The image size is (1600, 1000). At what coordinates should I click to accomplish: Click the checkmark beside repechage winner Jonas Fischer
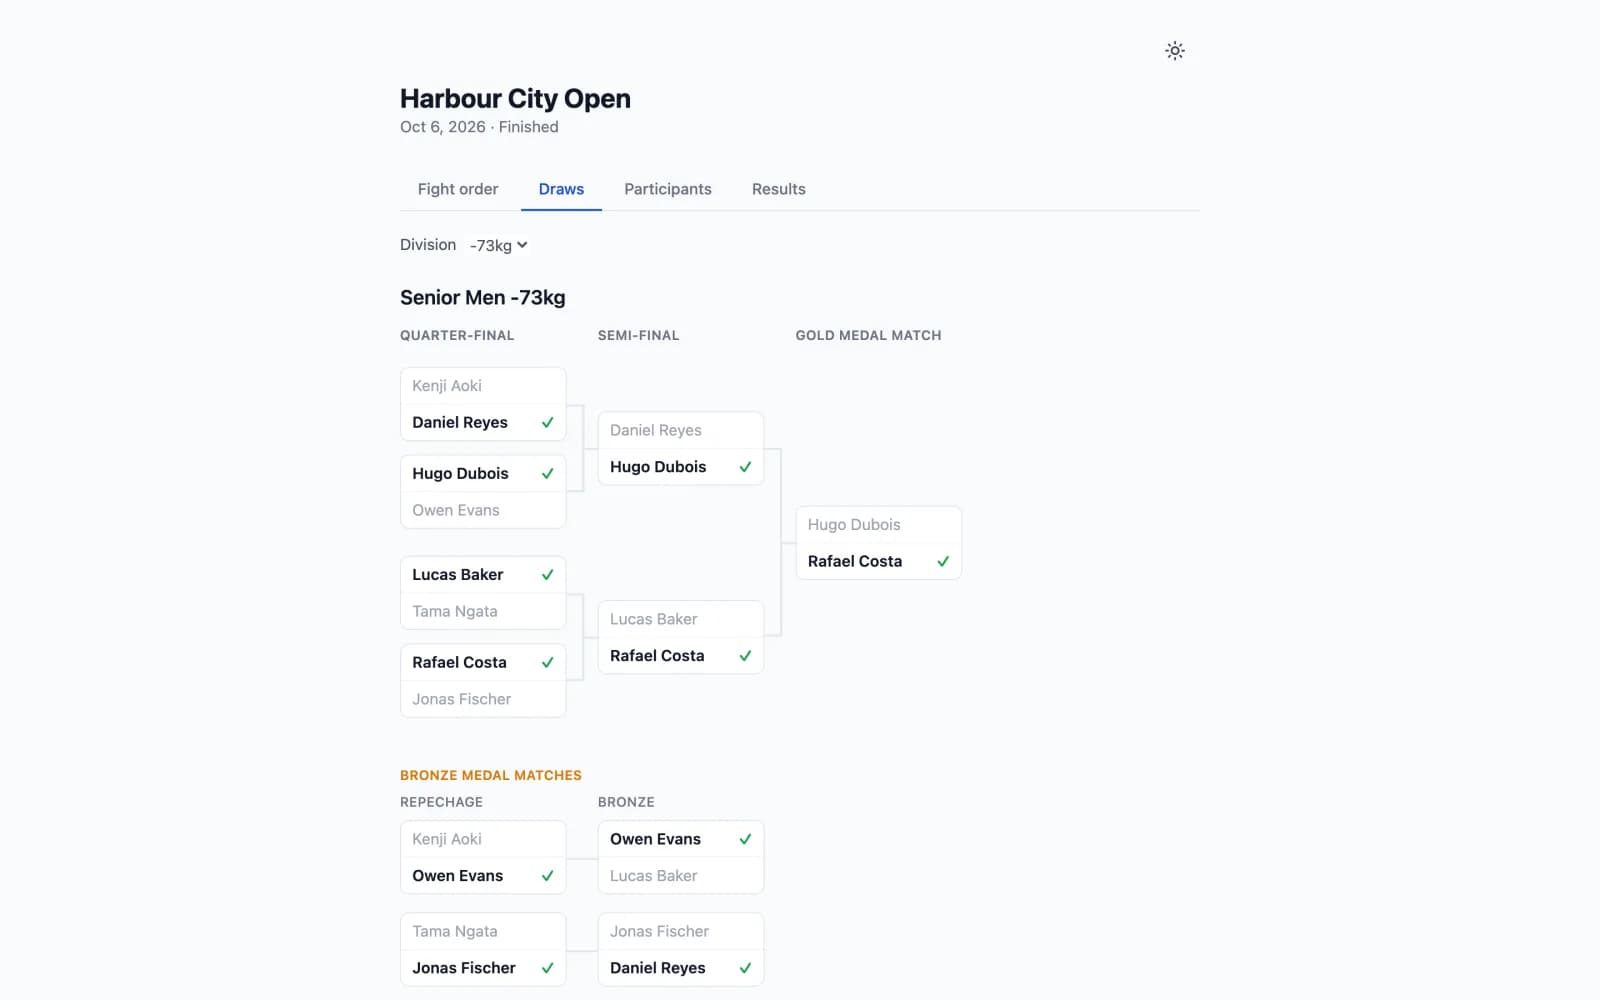coord(547,968)
